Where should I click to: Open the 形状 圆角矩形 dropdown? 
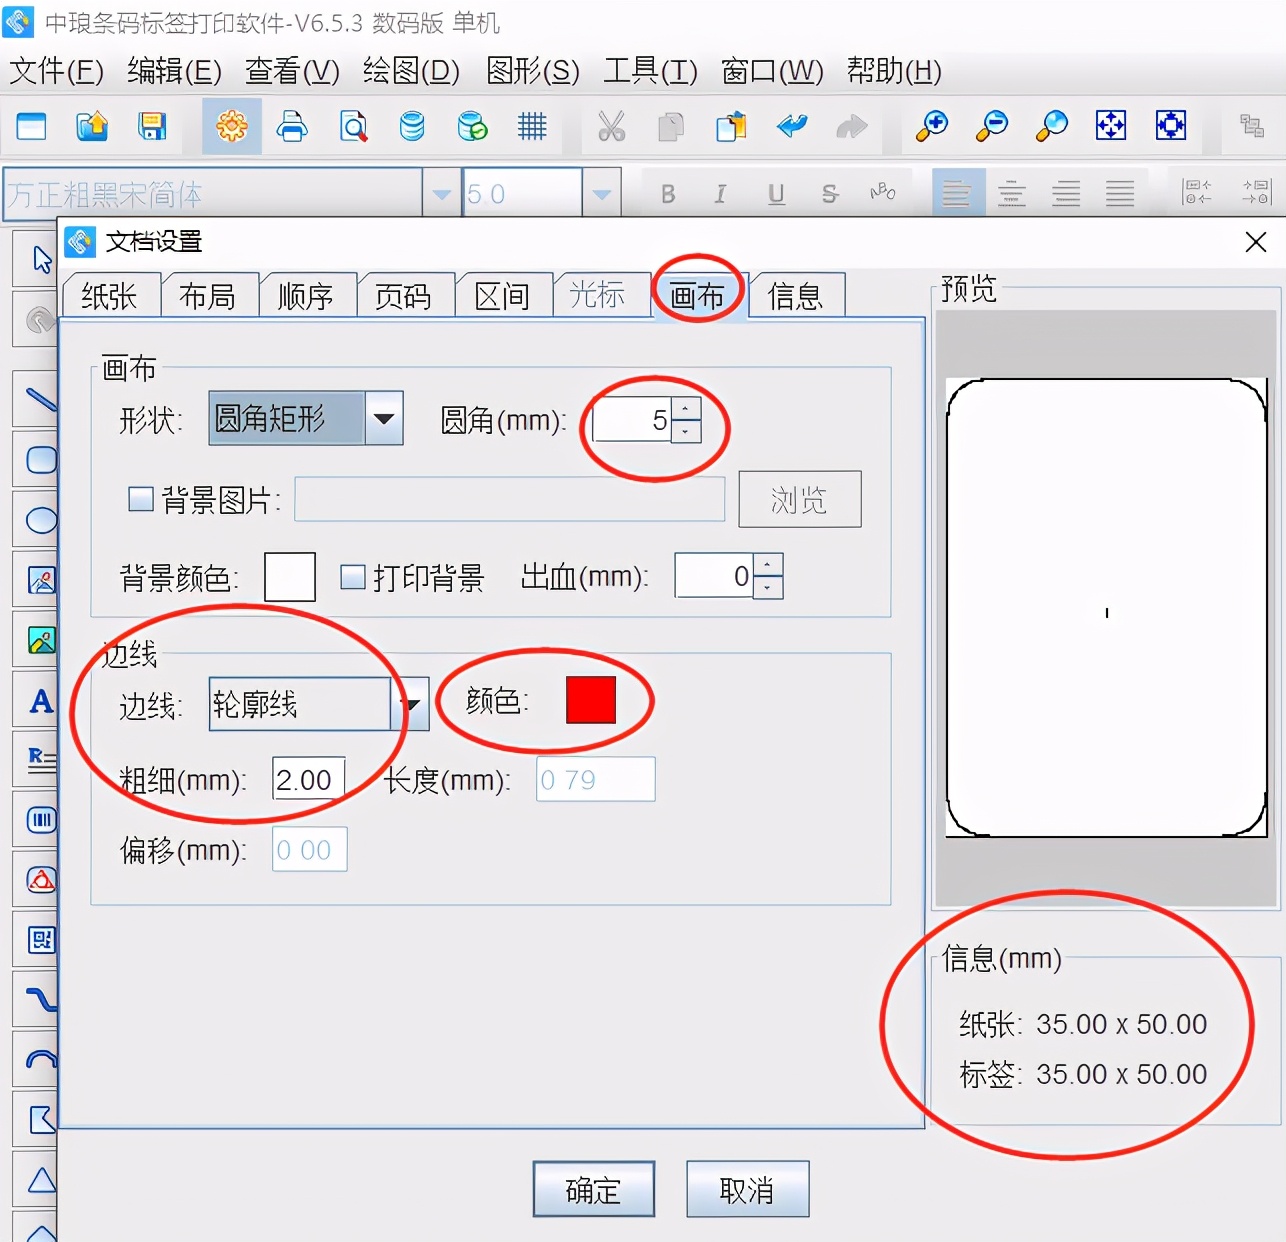pos(306,418)
